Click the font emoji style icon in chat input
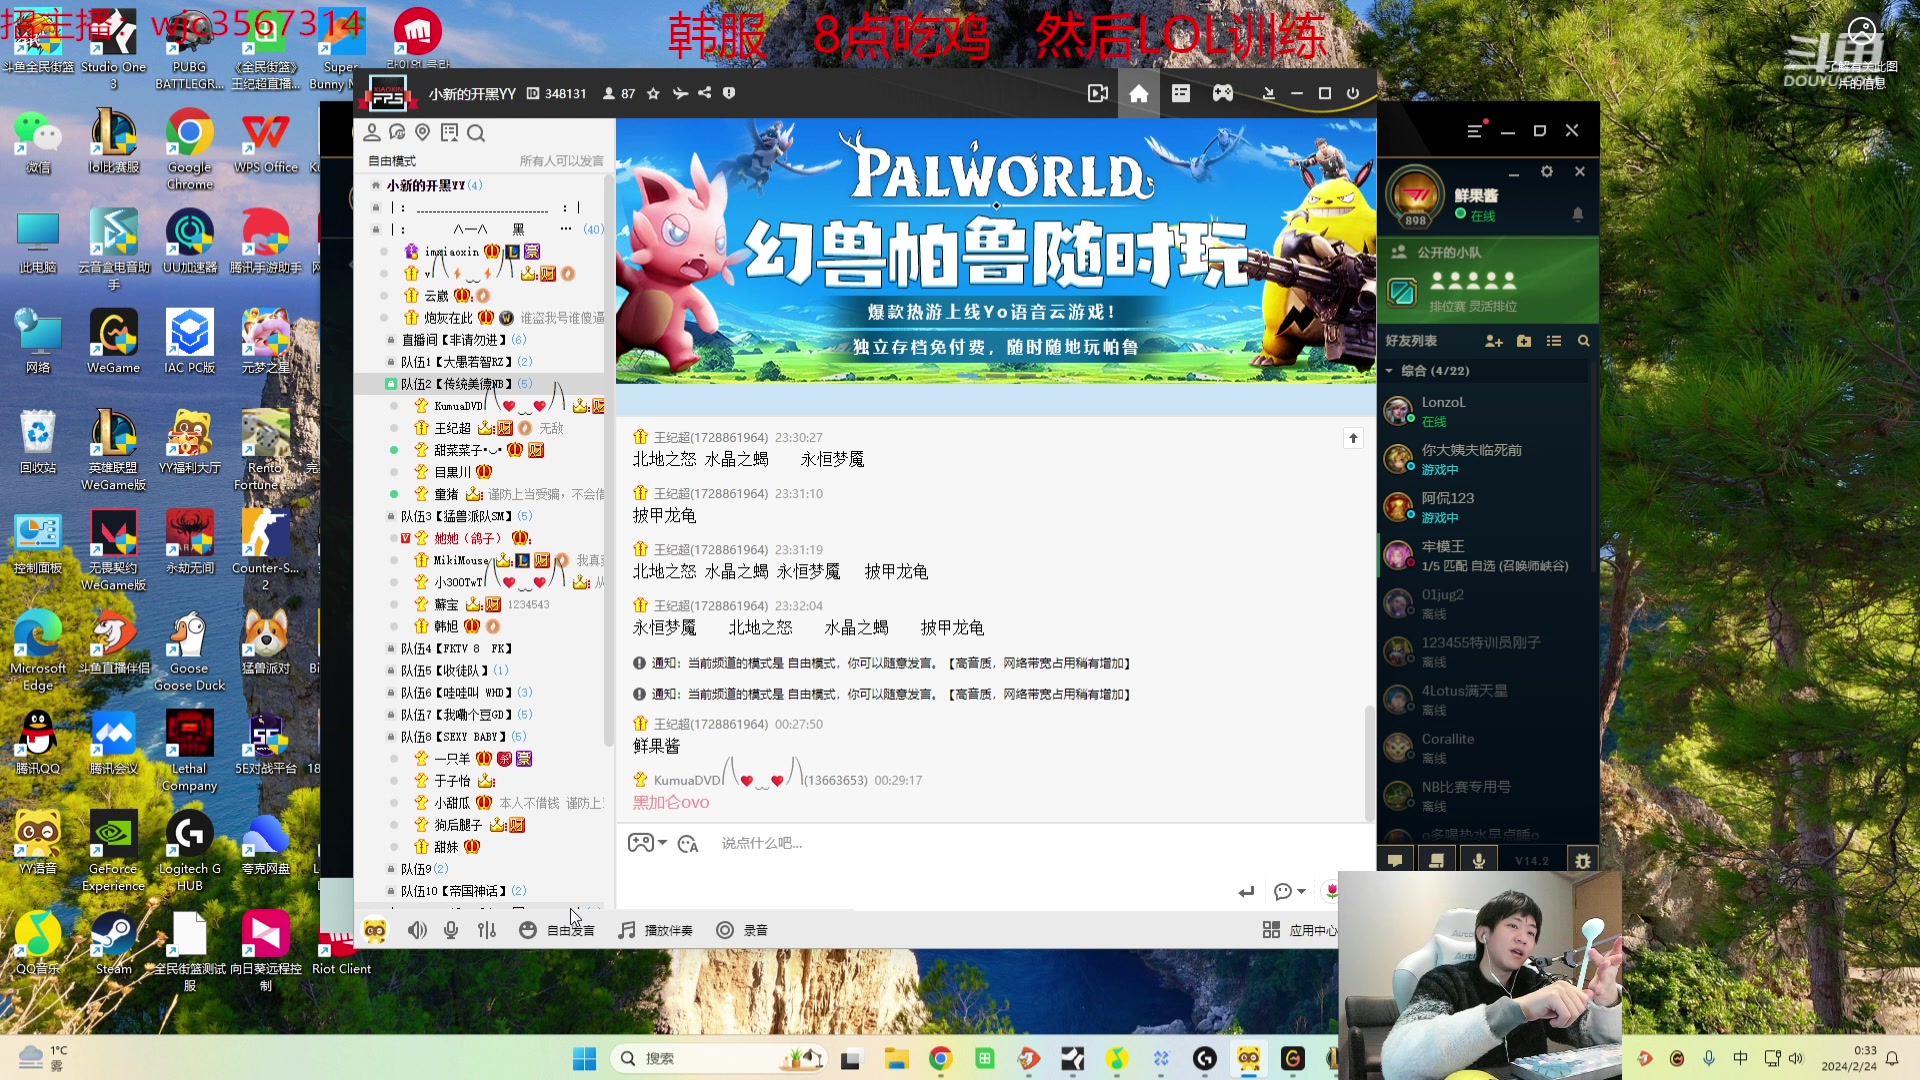1920x1080 pixels. tap(688, 844)
